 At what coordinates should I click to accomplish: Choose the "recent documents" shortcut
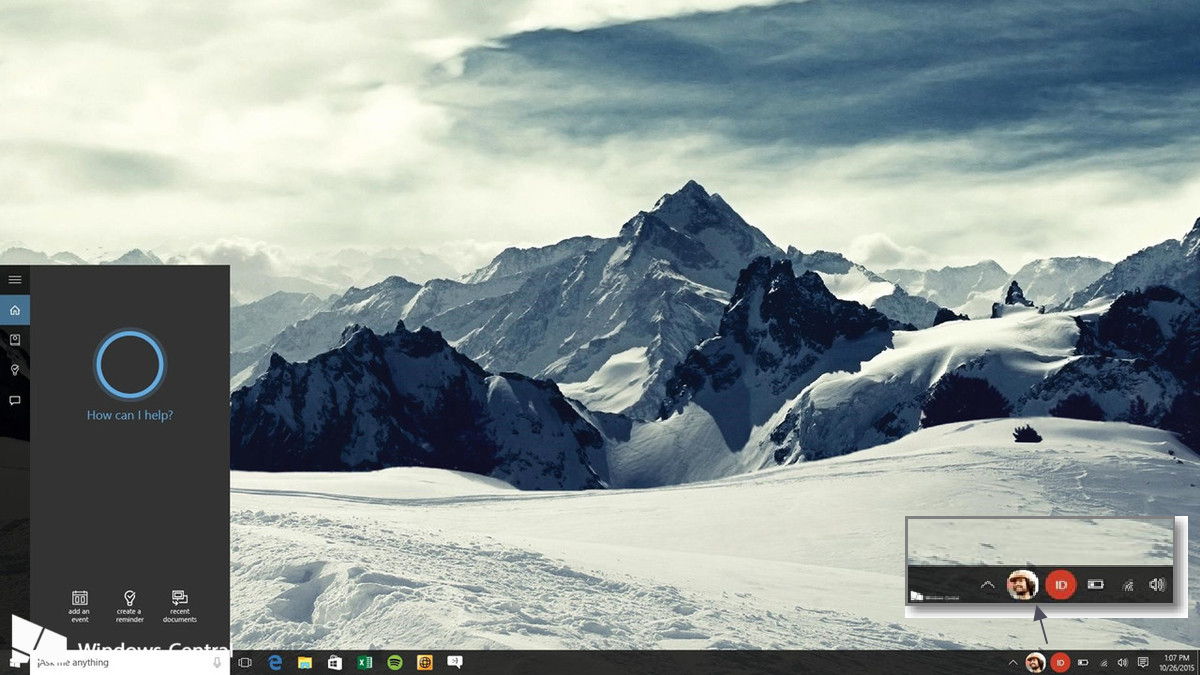click(180, 606)
